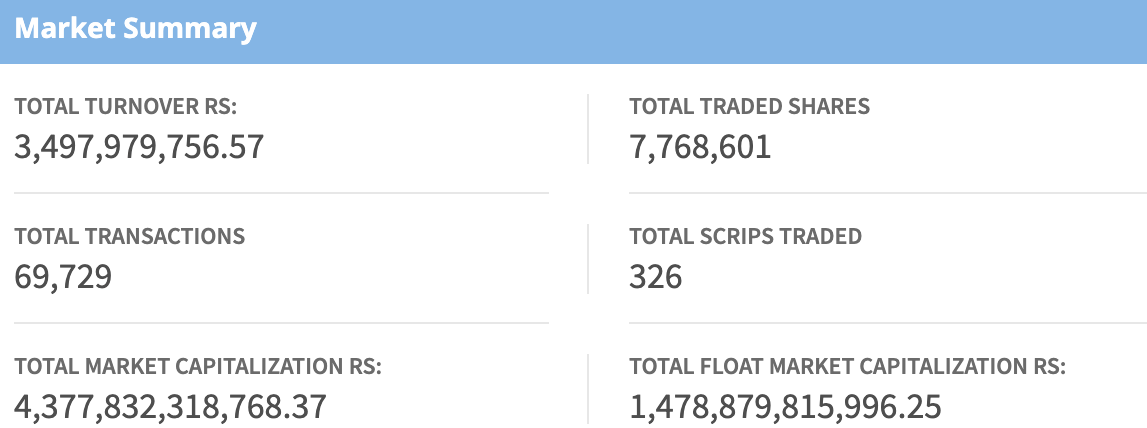The width and height of the screenshot is (1147, 428).
Task: Select the Total Turnover Rs label
Action: coord(126,106)
